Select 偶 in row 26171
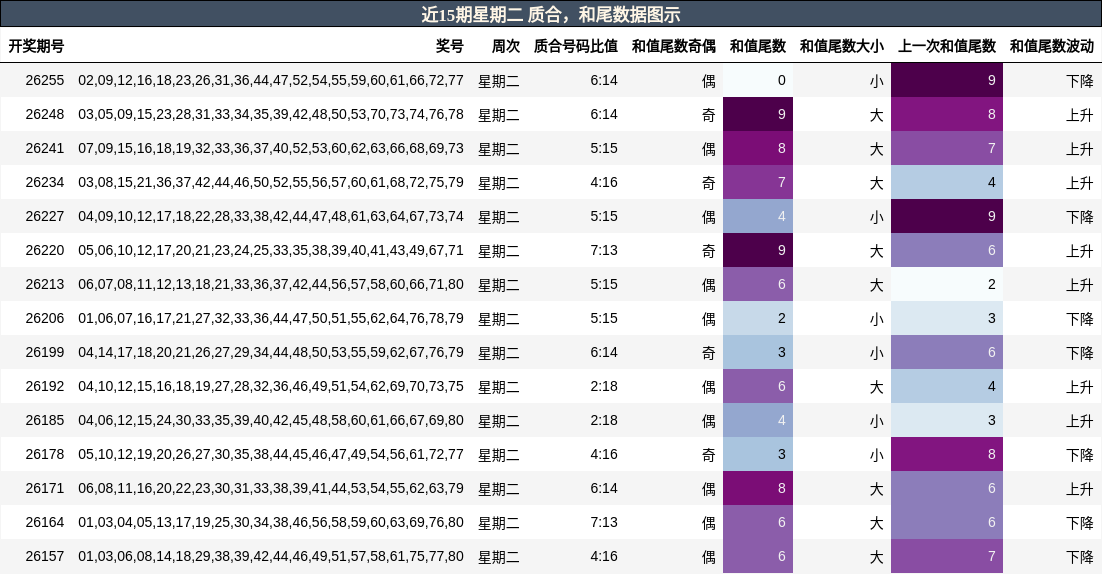Image resolution: width=1102 pixels, height=574 pixels. coord(708,488)
